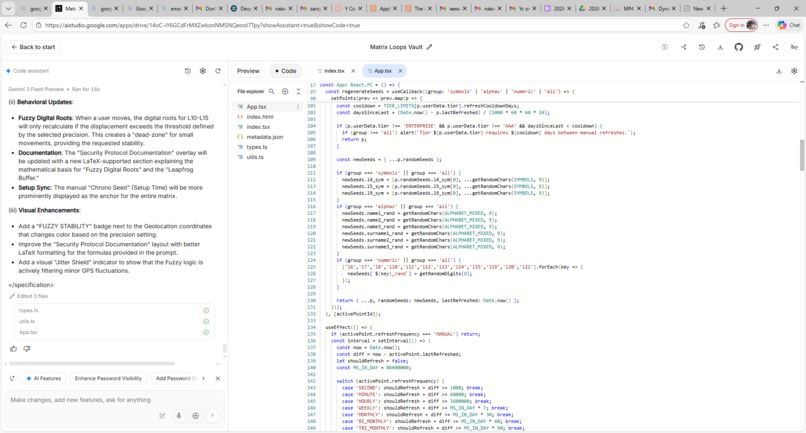This screenshot has height=433, width=806.
Task: Click the code view icon at far right header
Action: click(x=794, y=47)
